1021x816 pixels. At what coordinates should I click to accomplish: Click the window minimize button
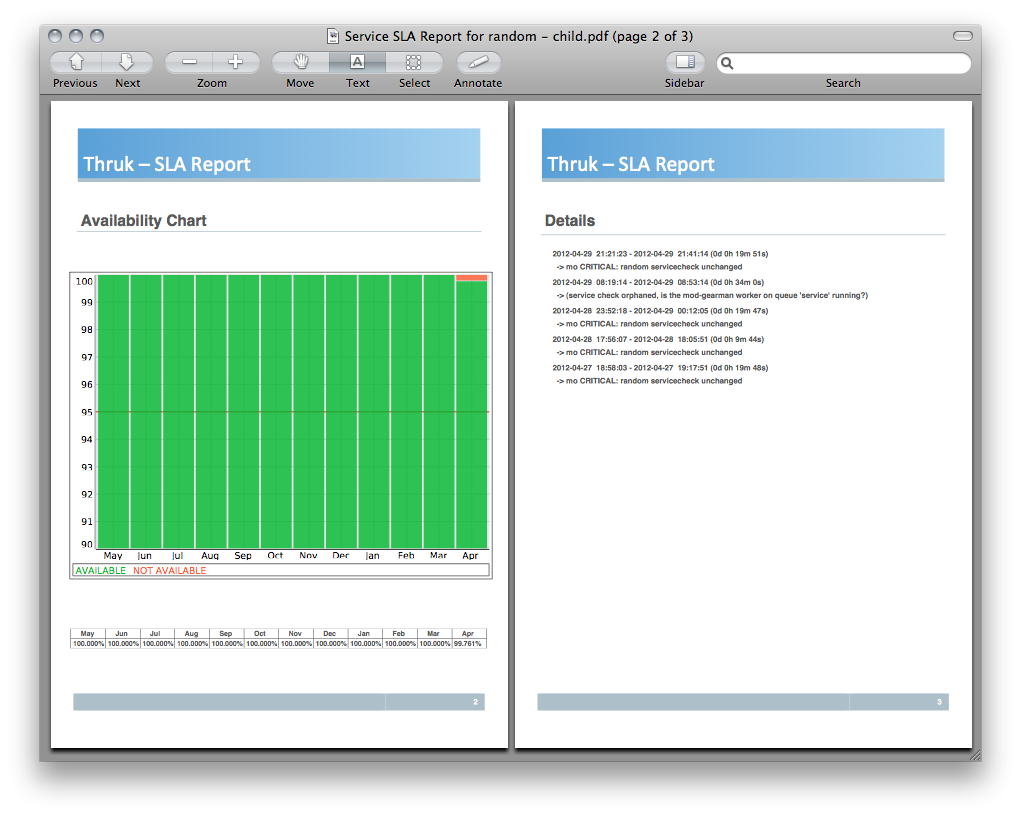click(x=76, y=36)
